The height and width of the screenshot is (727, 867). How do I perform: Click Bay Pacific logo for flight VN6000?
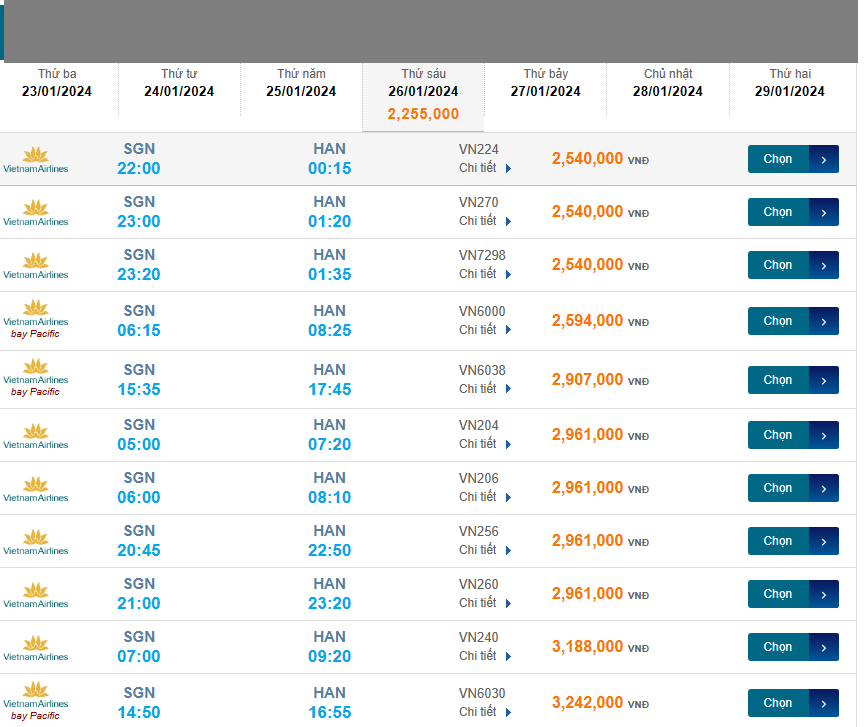click(x=36, y=321)
